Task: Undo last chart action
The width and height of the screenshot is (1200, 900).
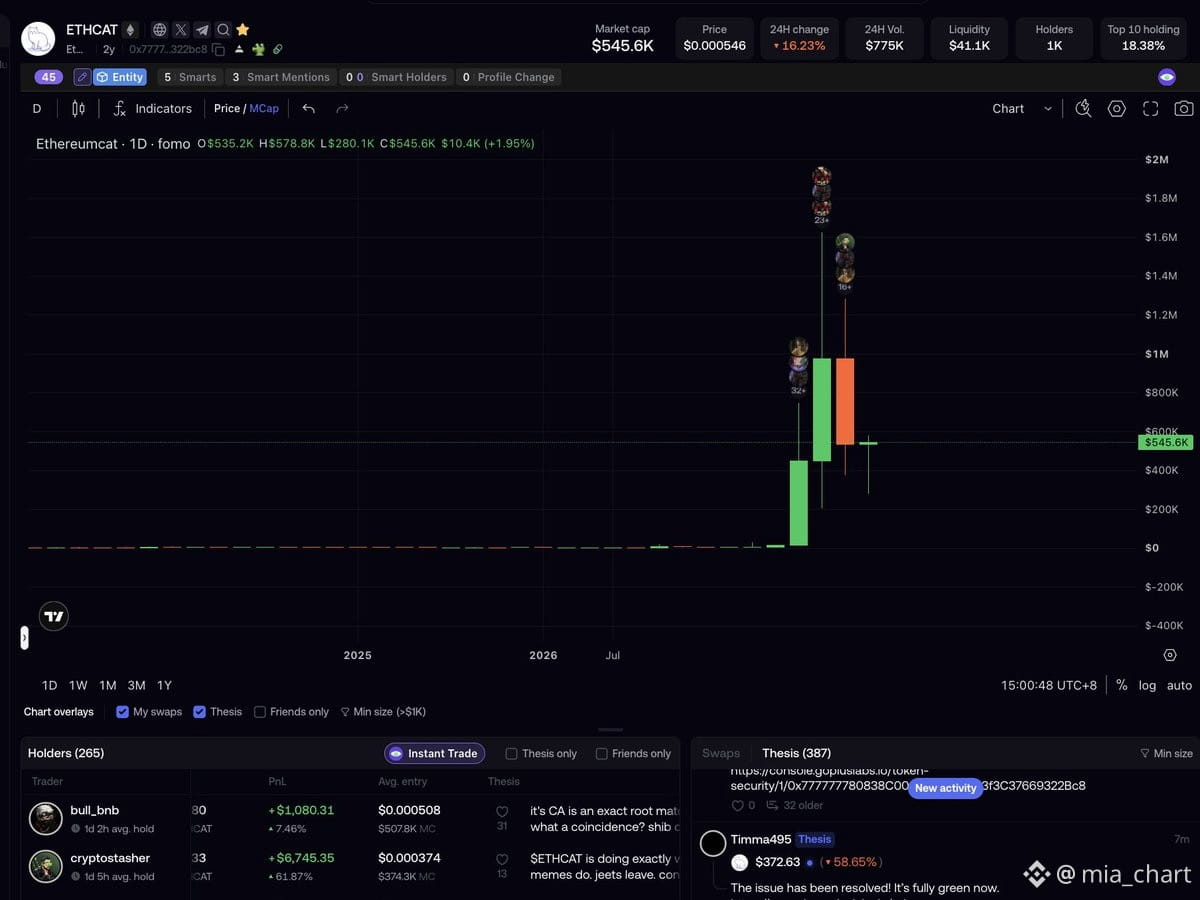Action: (309, 108)
